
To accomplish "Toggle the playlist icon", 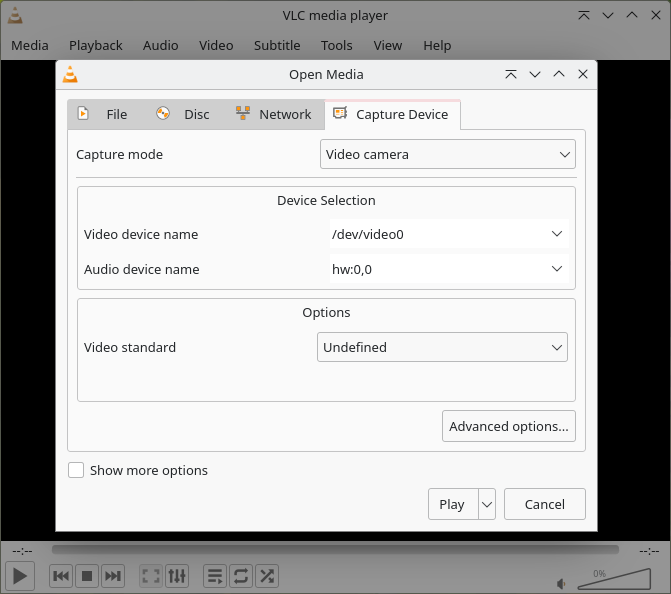I will [215, 576].
